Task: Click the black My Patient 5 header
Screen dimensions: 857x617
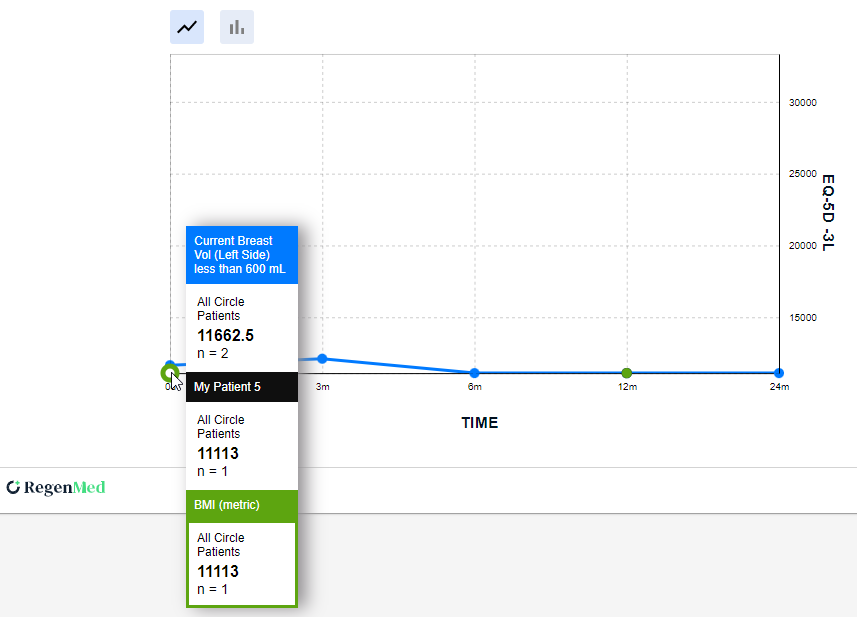Action: coord(241,387)
